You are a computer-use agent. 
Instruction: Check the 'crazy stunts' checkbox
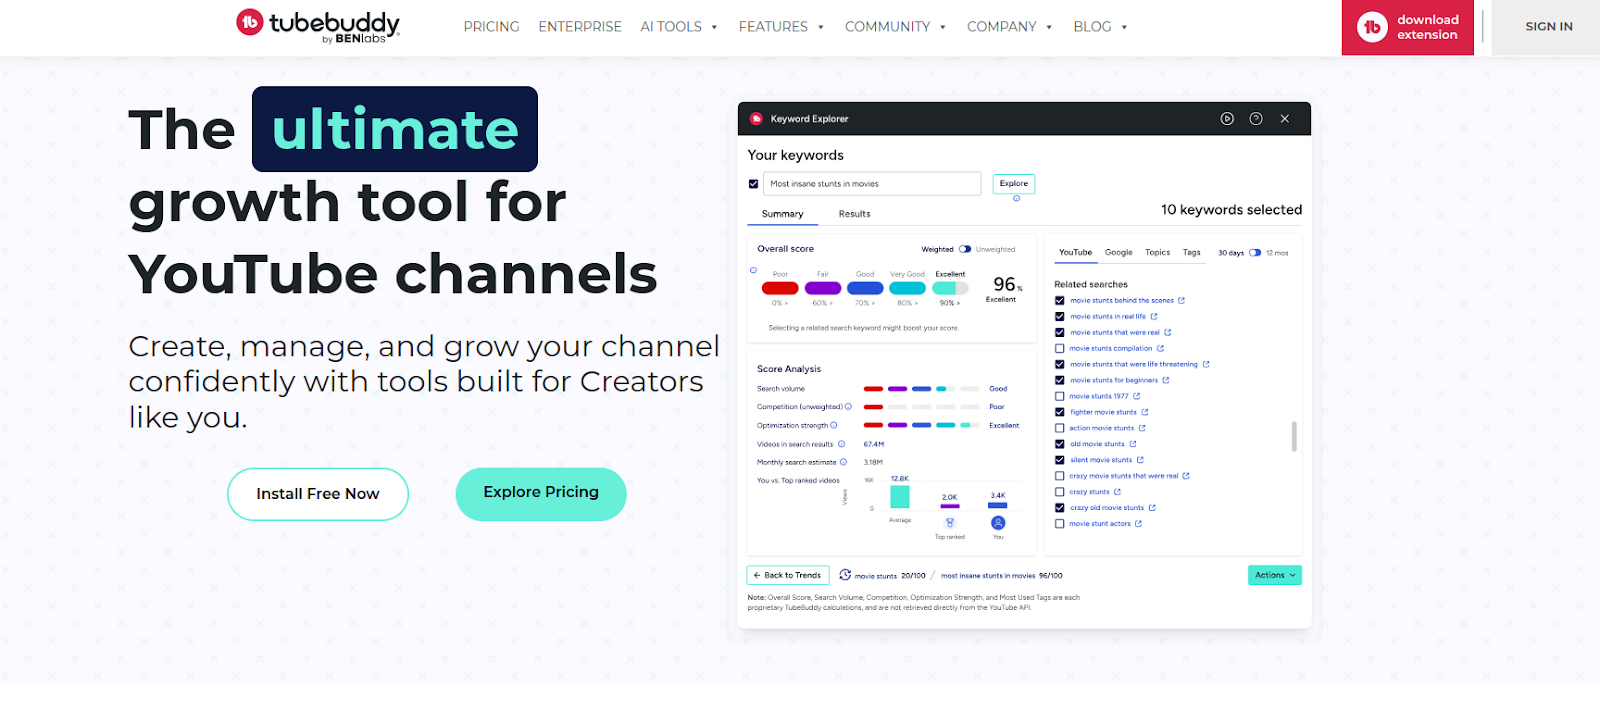pos(1060,492)
